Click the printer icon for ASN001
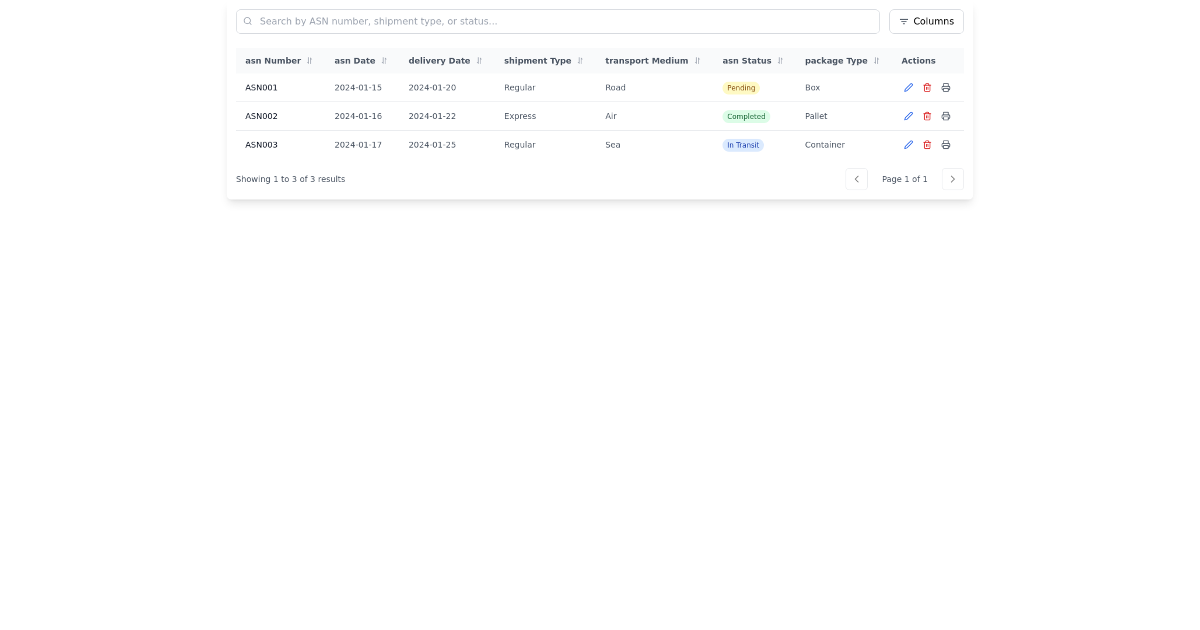 click(x=946, y=87)
